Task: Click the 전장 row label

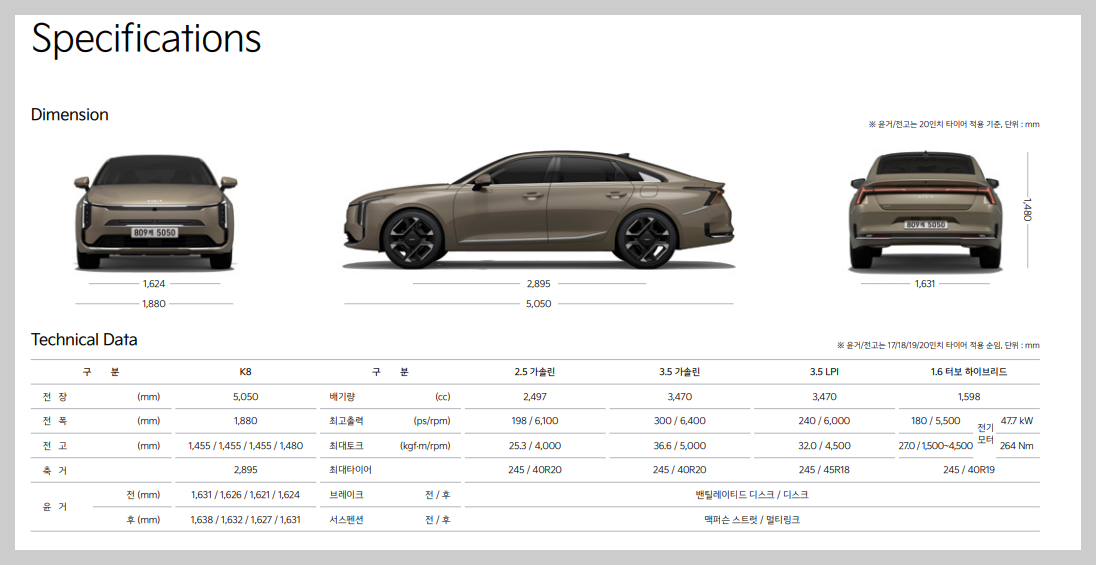Action: [x=55, y=396]
